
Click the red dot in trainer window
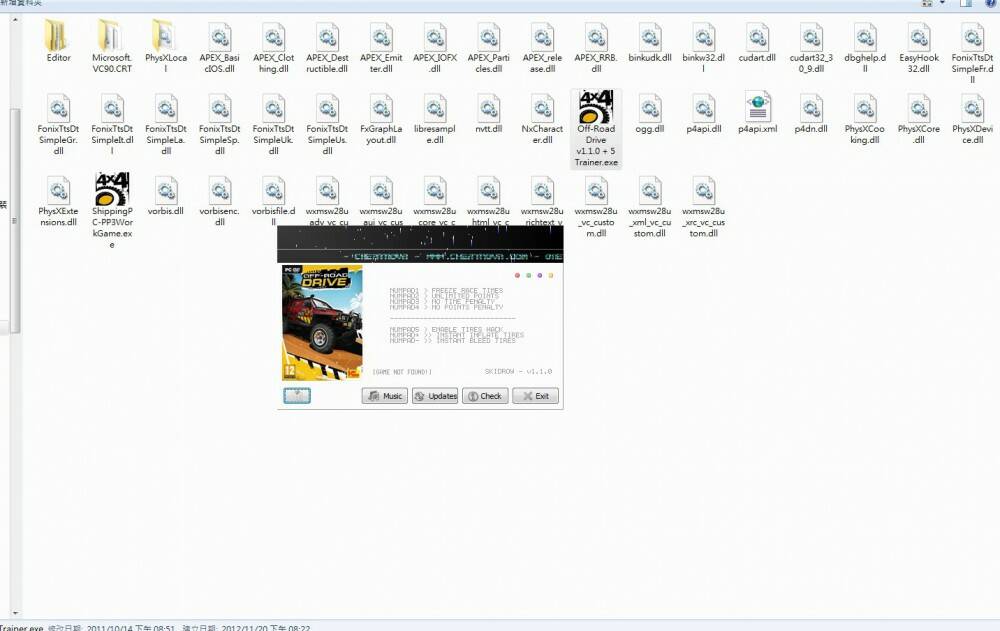[517, 276]
